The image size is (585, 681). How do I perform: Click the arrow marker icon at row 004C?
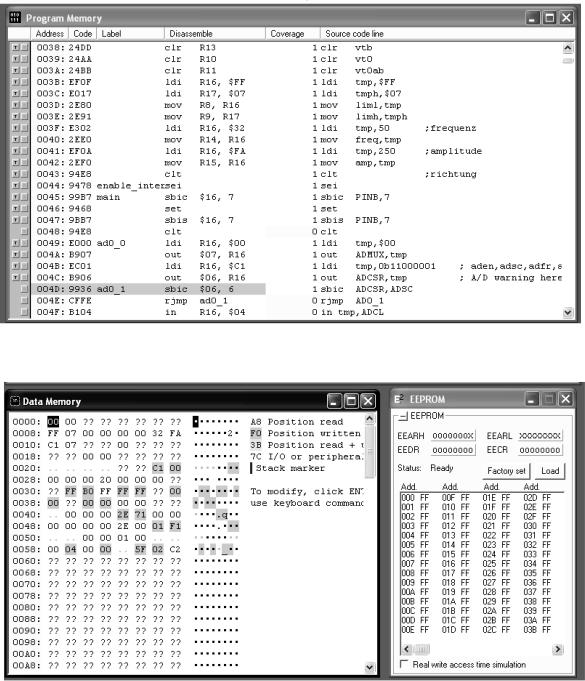16,278
